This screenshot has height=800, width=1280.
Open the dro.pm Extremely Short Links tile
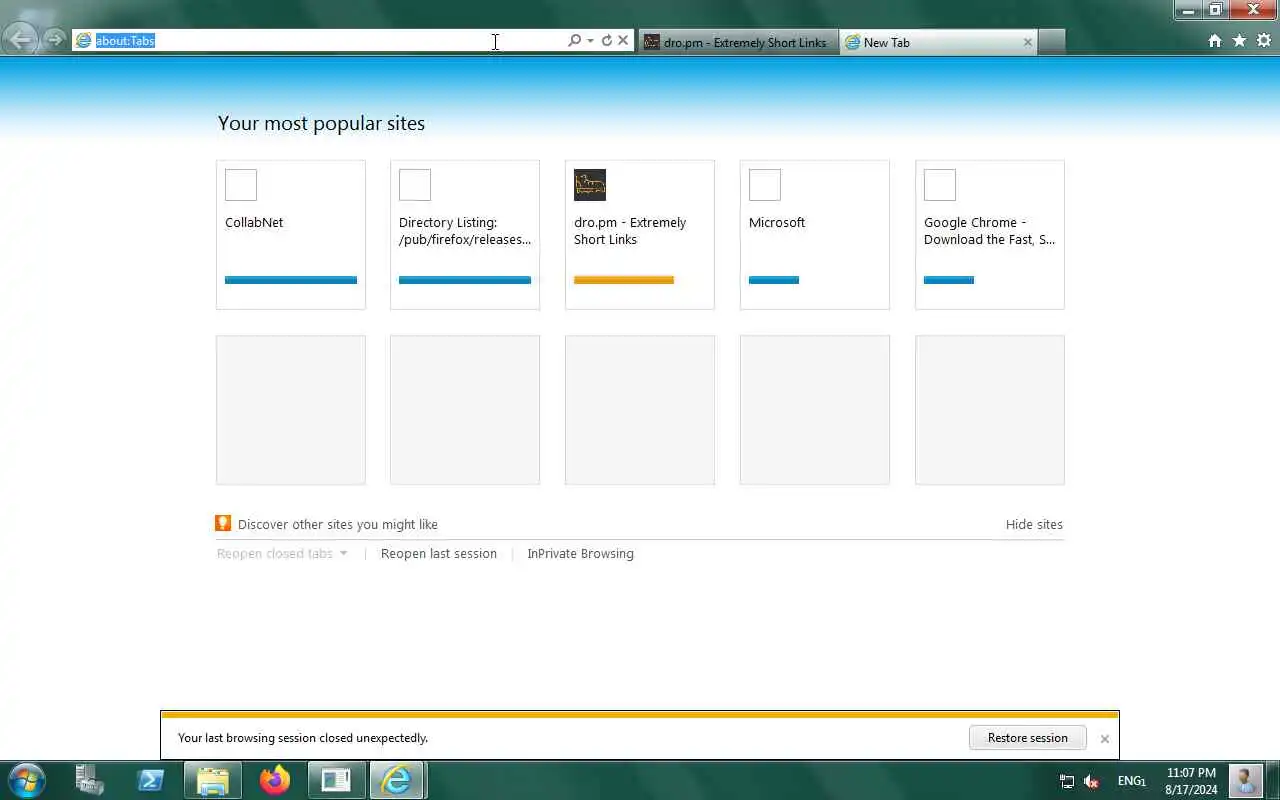coord(640,235)
